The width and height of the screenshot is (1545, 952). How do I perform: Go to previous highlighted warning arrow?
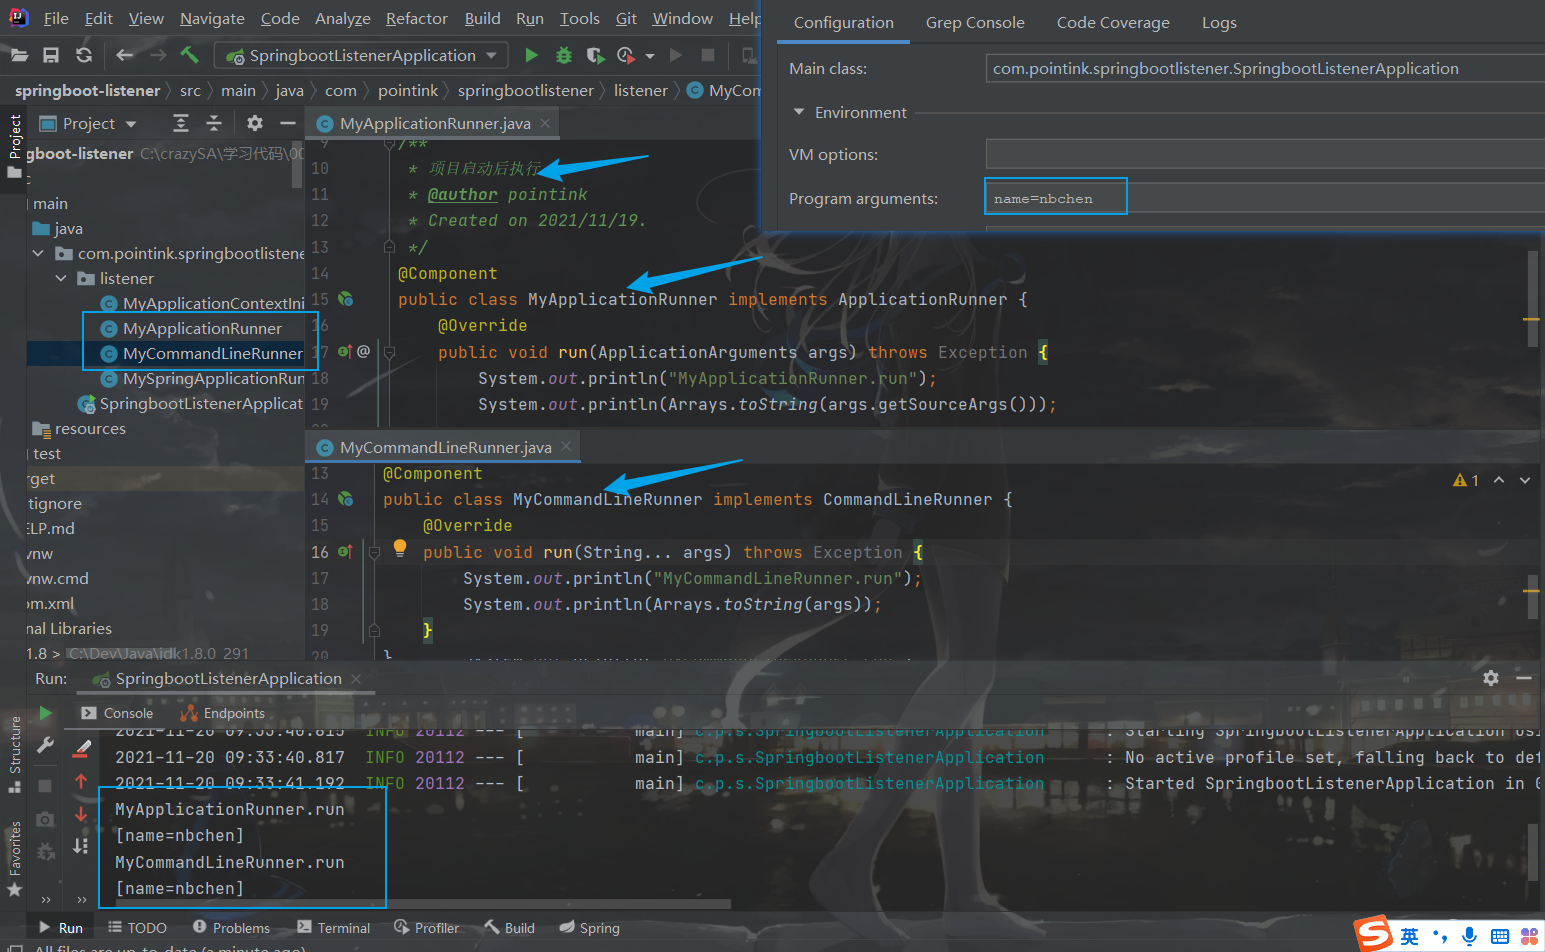[x=1499, y=480]
